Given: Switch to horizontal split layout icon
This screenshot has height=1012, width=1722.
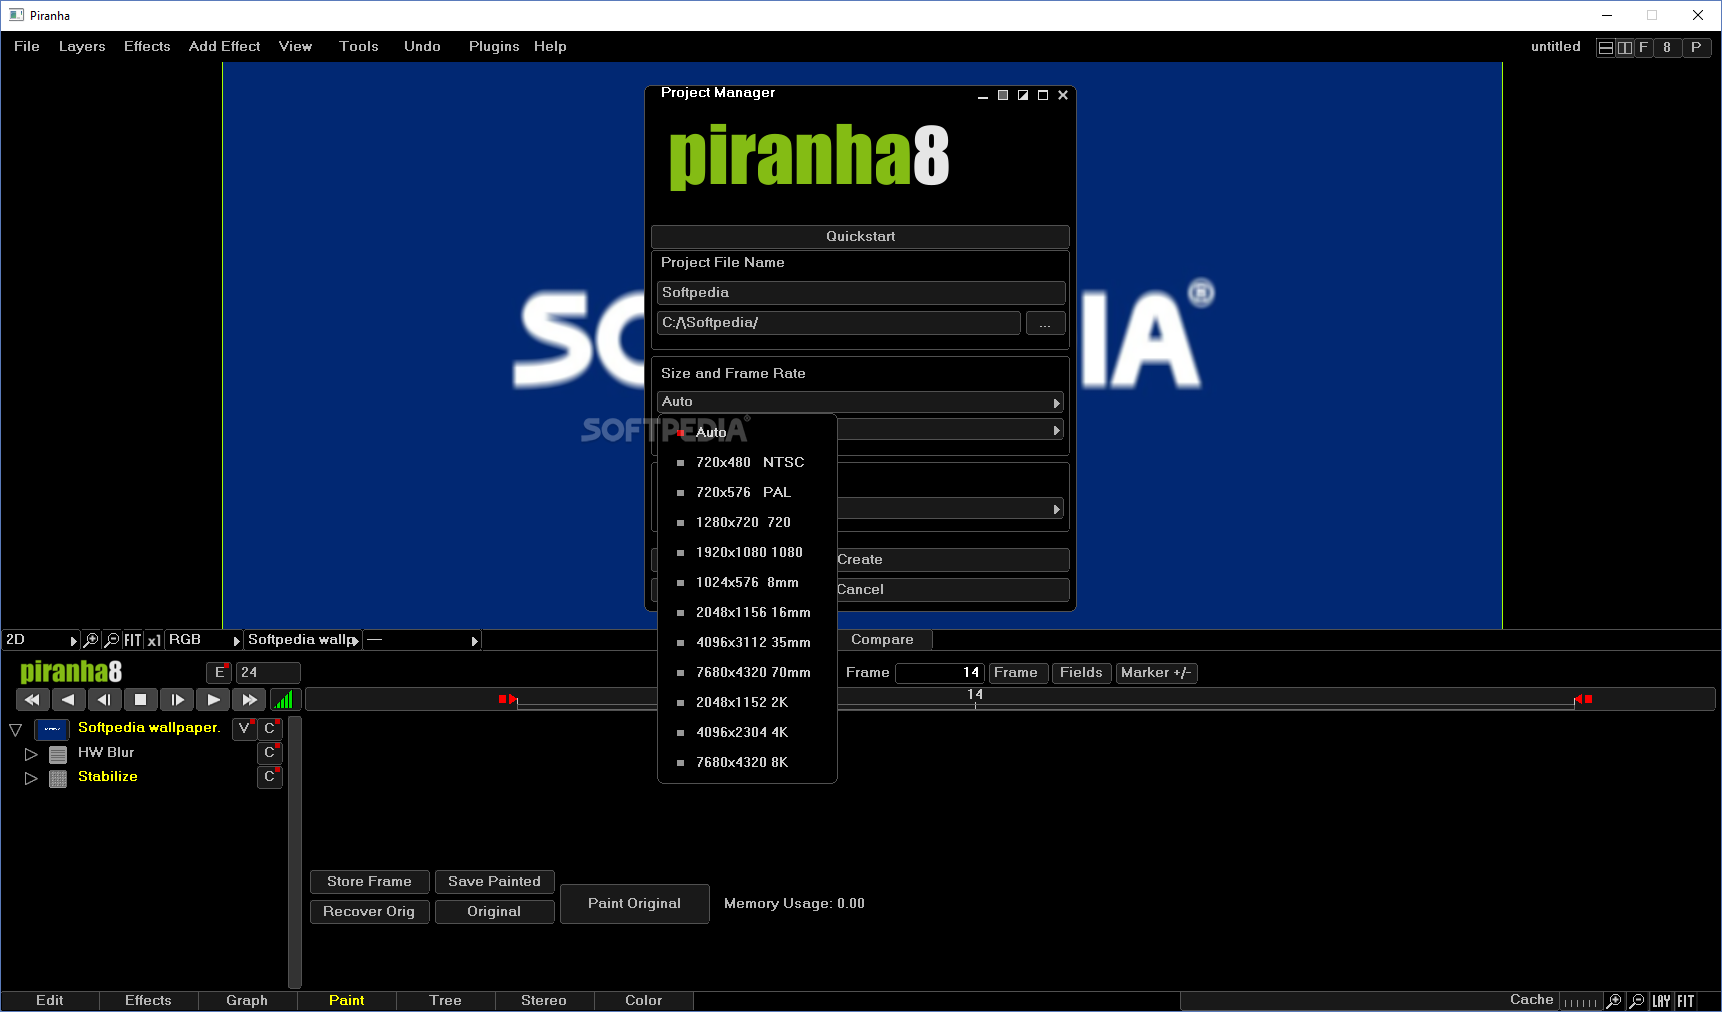Looking at the screenshot, I should pyautogui.click(x=1606, y=47).
